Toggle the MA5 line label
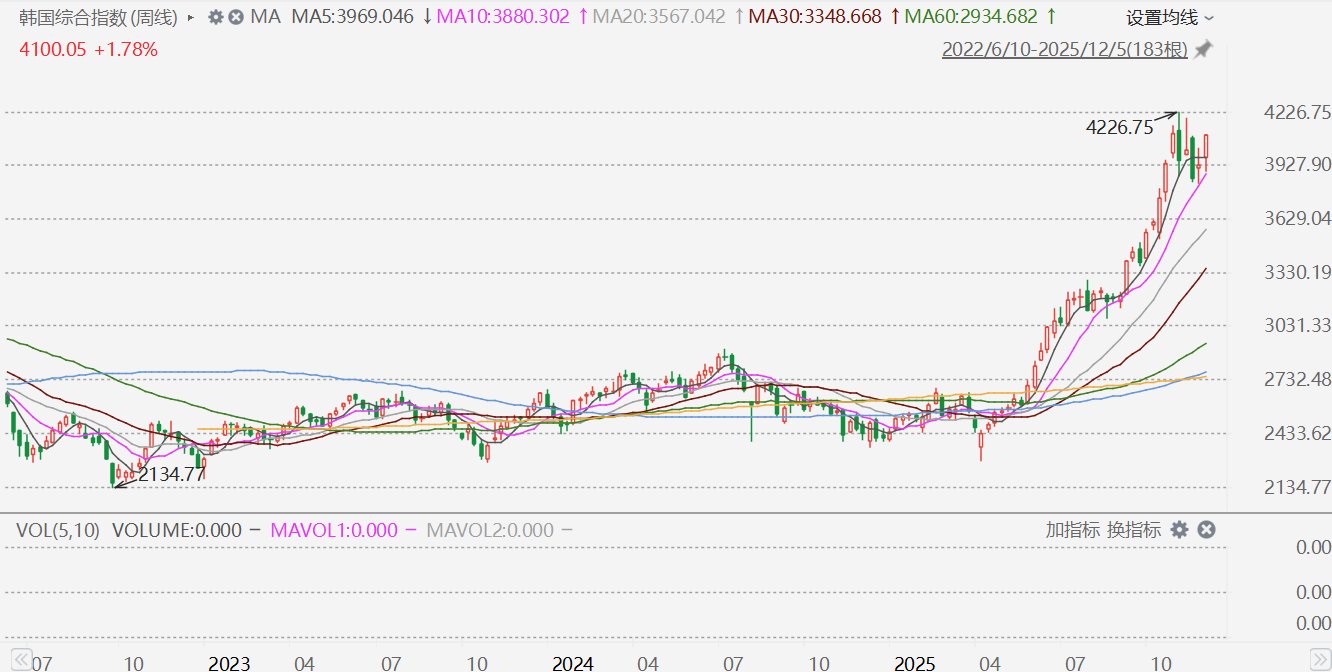Image resolution: width=1332 pixels, height=672 pixels. click(x=352, y=17)
